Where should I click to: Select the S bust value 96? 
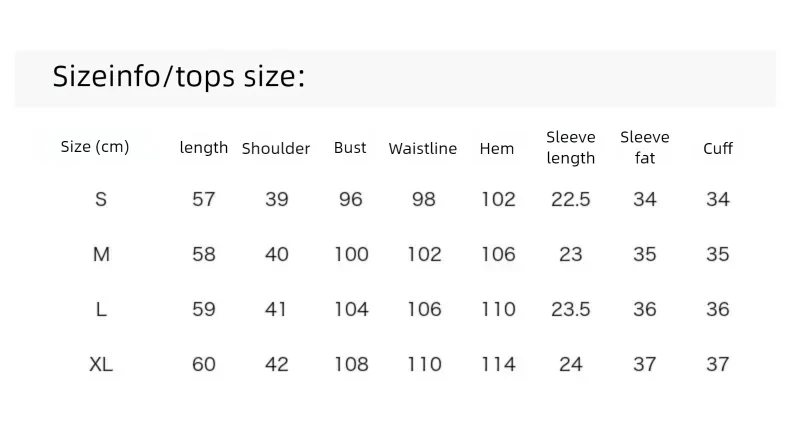(351, 199)
